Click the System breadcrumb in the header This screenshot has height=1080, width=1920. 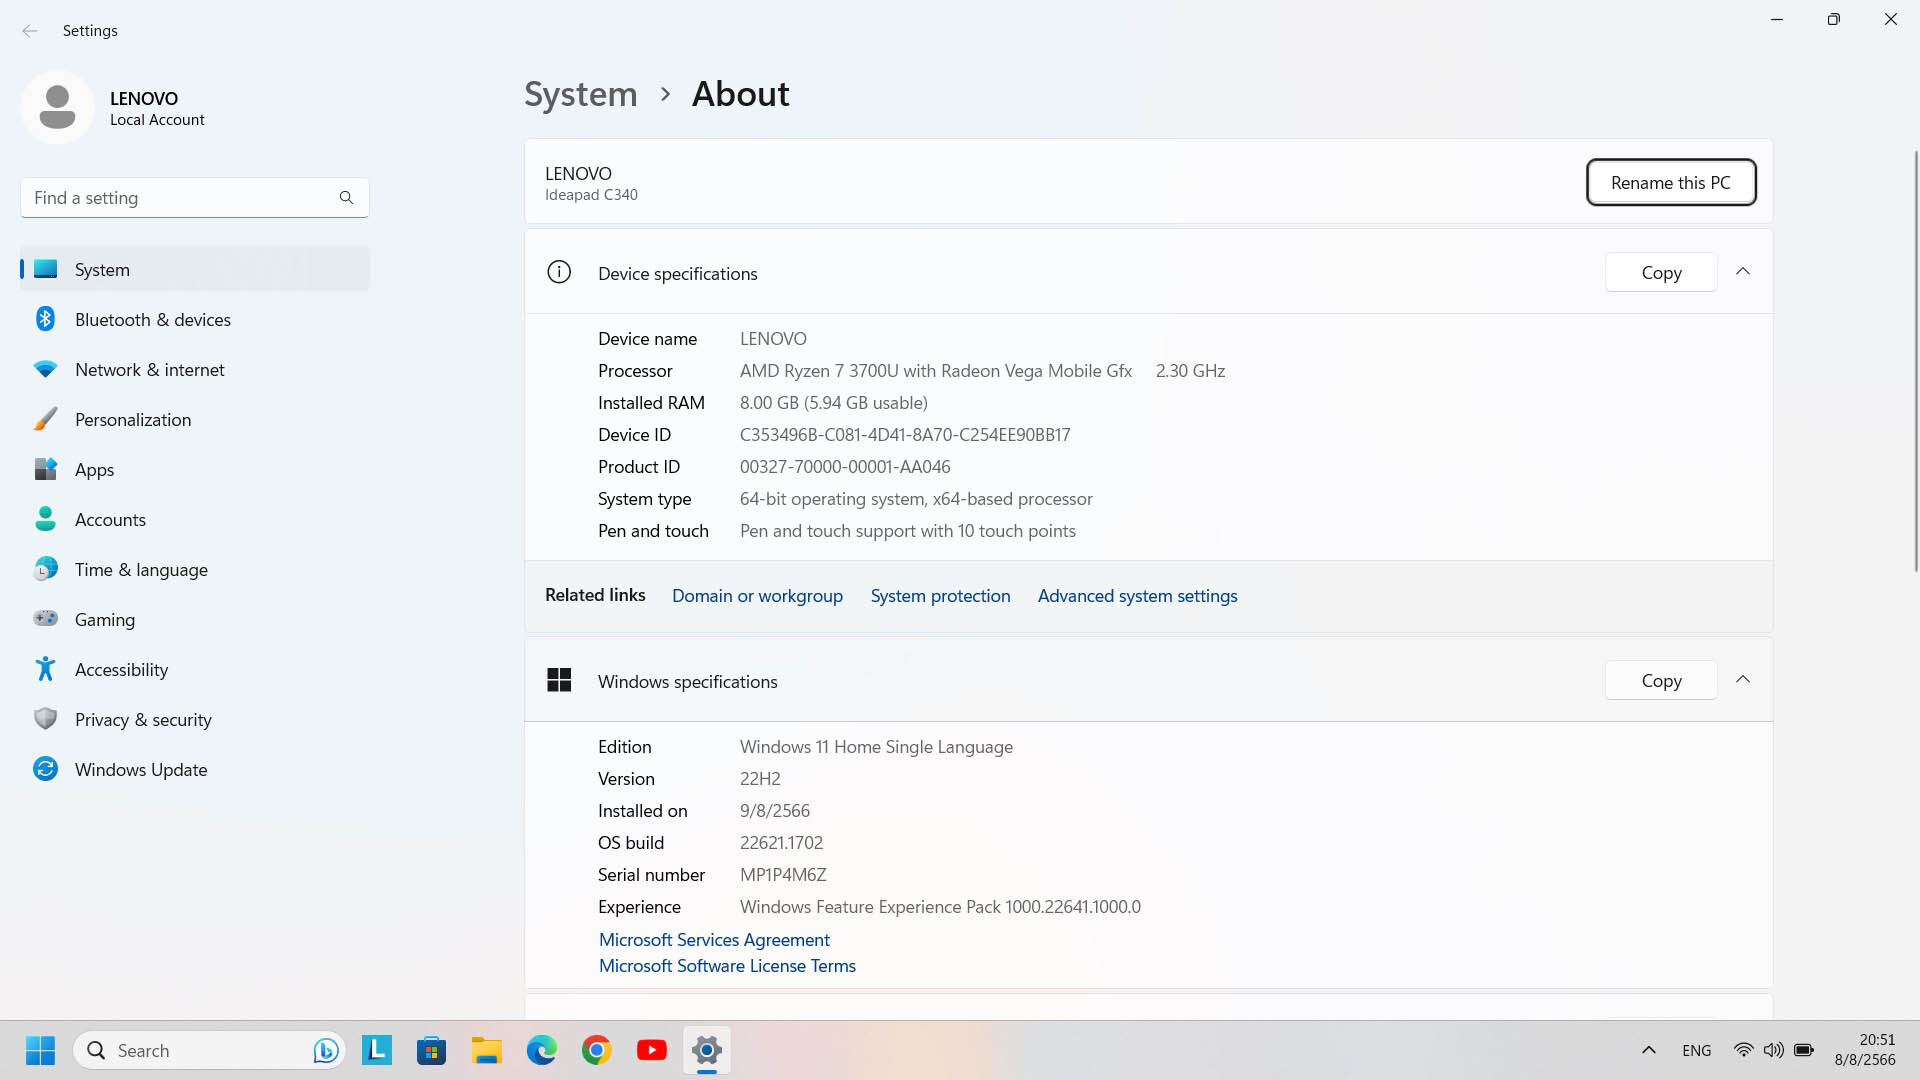coord(580,94)
